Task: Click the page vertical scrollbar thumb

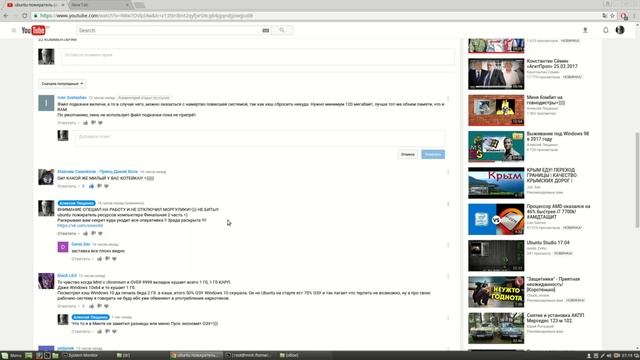Action: (637, 180)
